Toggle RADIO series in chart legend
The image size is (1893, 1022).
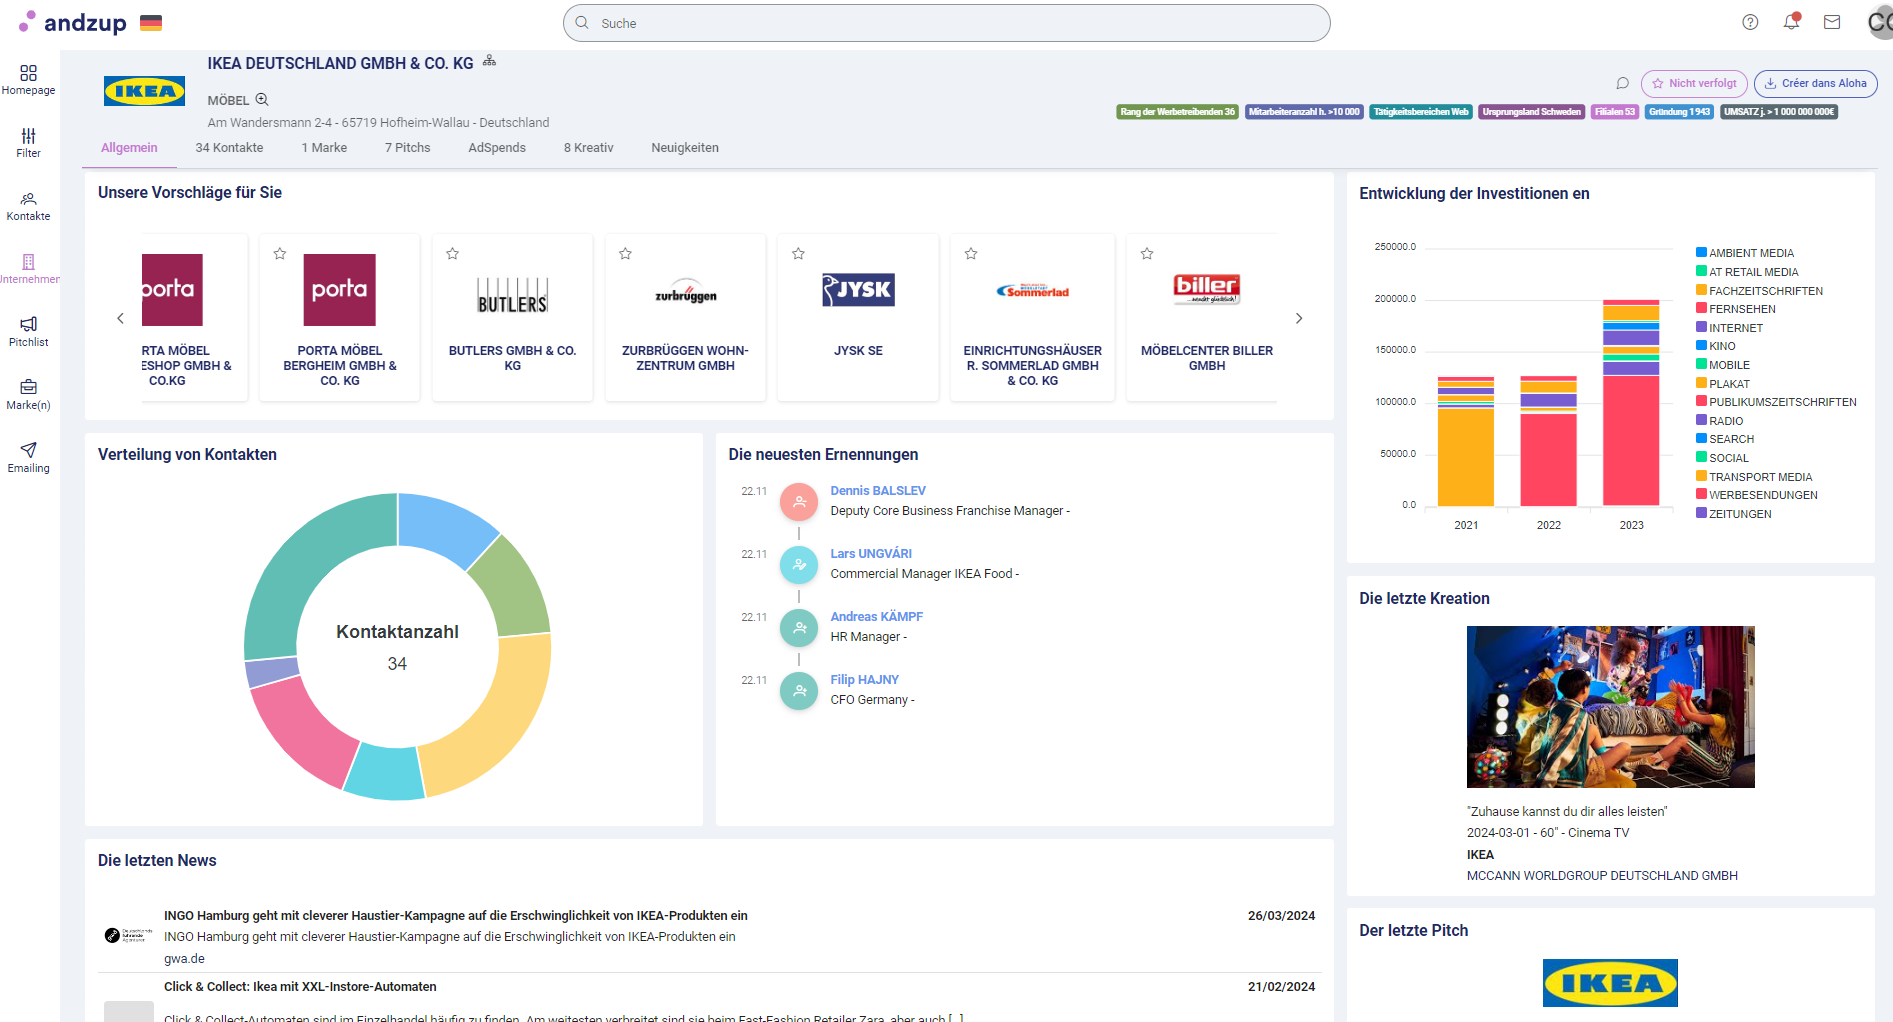tap(1720, 421)
